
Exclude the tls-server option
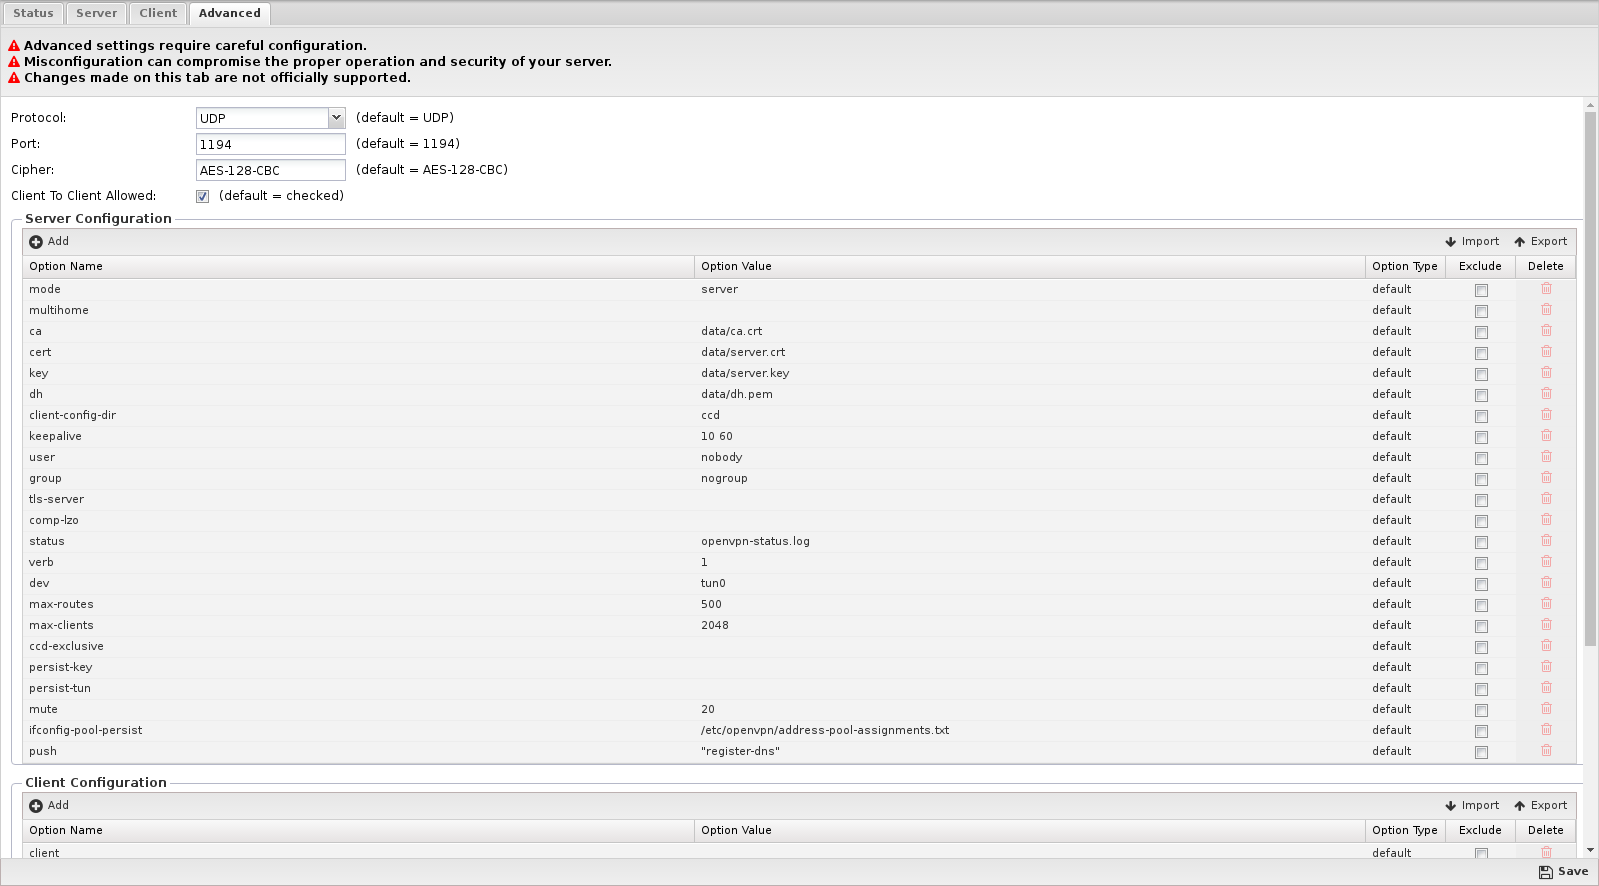click(1481, 500)
